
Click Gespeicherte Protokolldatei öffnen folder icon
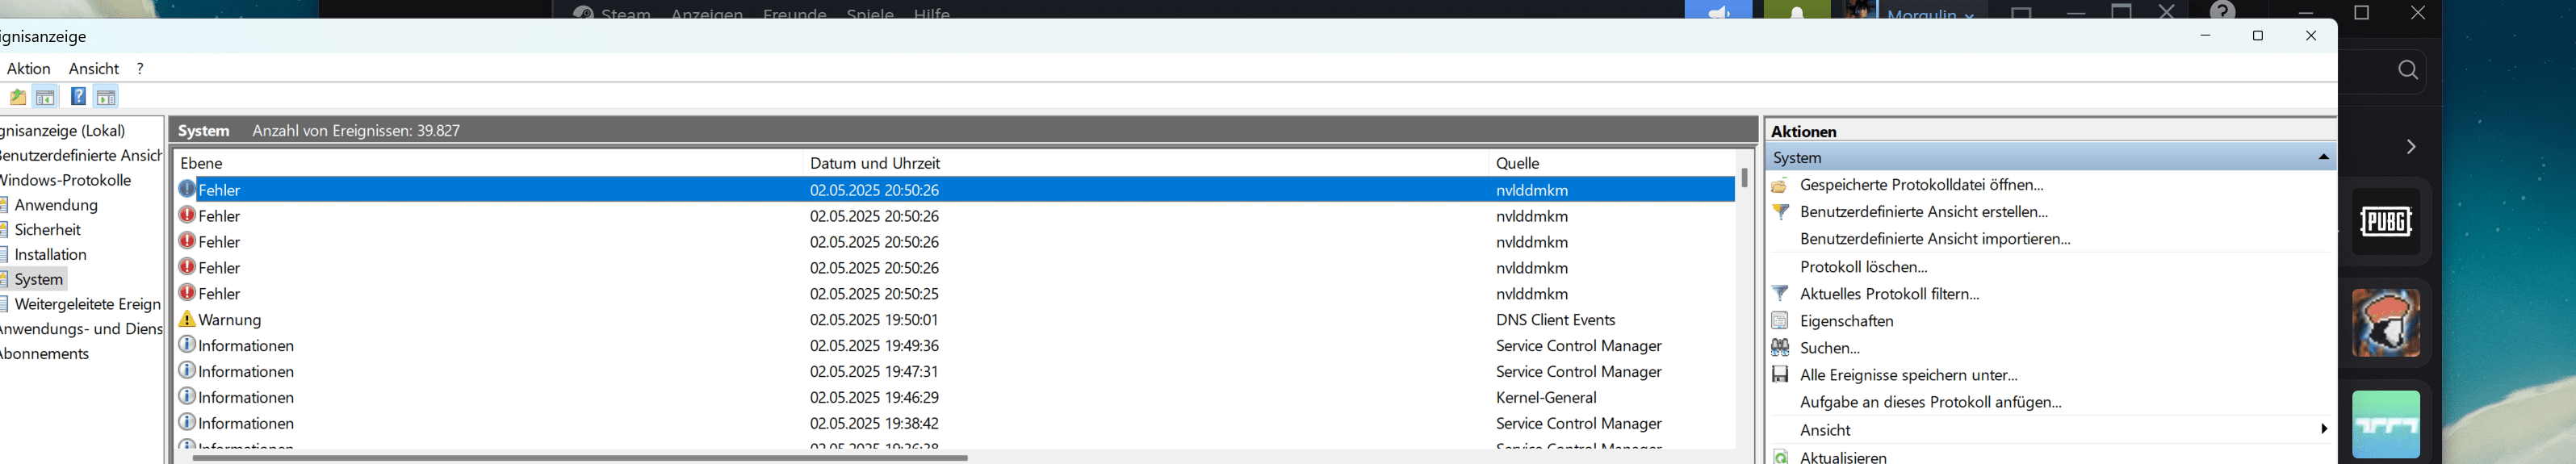point(1780,185)
